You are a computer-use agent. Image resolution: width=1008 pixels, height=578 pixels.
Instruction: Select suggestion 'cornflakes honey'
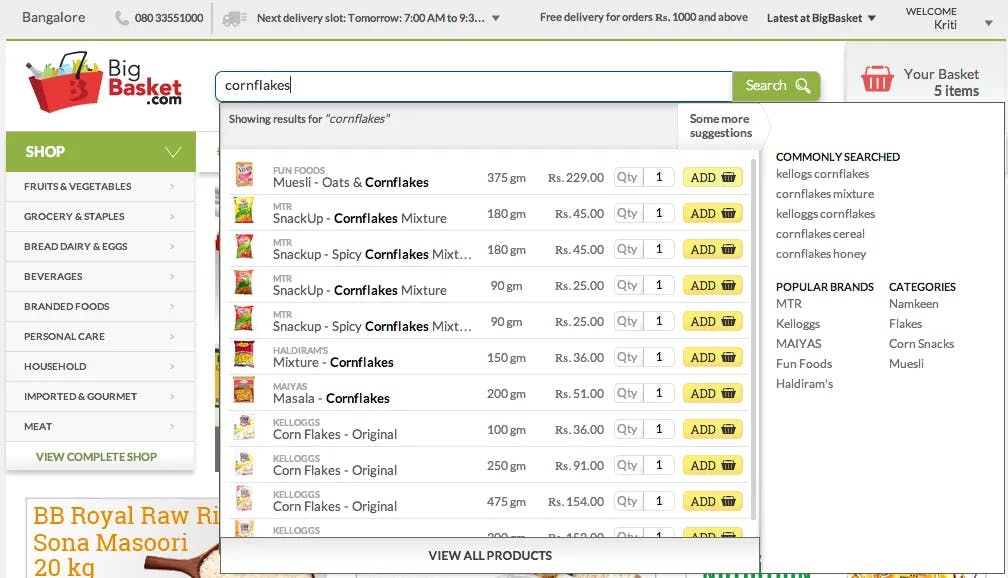coord(821,253)
